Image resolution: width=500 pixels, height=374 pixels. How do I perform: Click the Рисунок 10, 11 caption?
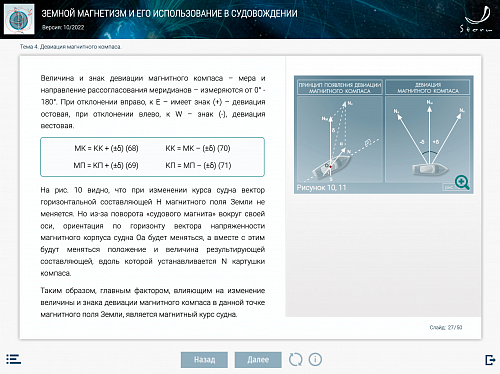point(321,188)
